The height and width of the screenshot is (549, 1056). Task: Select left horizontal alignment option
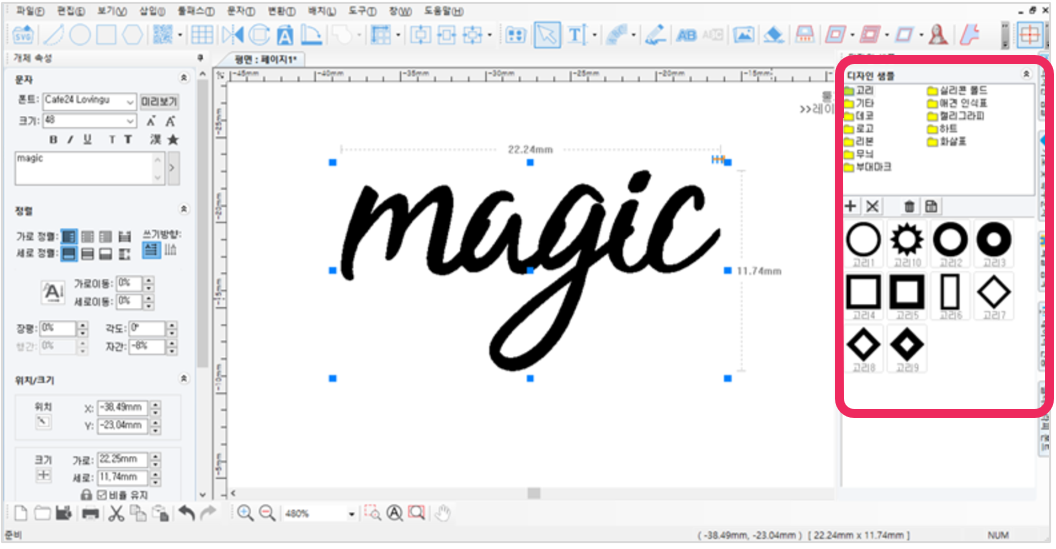click(x=69, y=236)
